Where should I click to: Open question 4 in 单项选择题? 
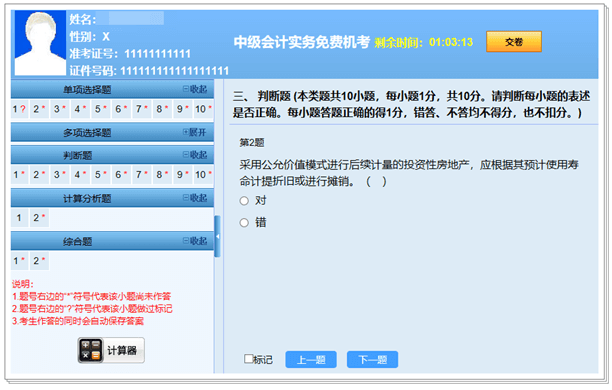coord(80,109)
